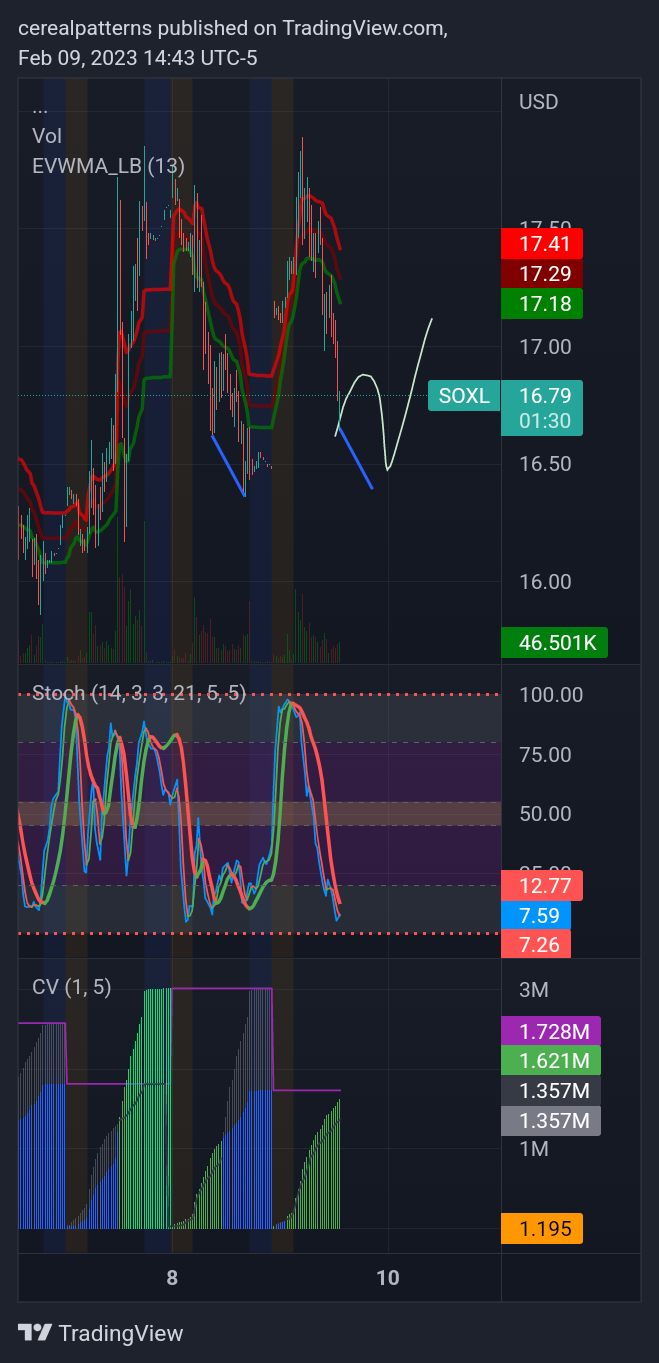Select the SOXL symbol tag
The height and width of the screenshot is (1363, 659).
tap(464, 395)
